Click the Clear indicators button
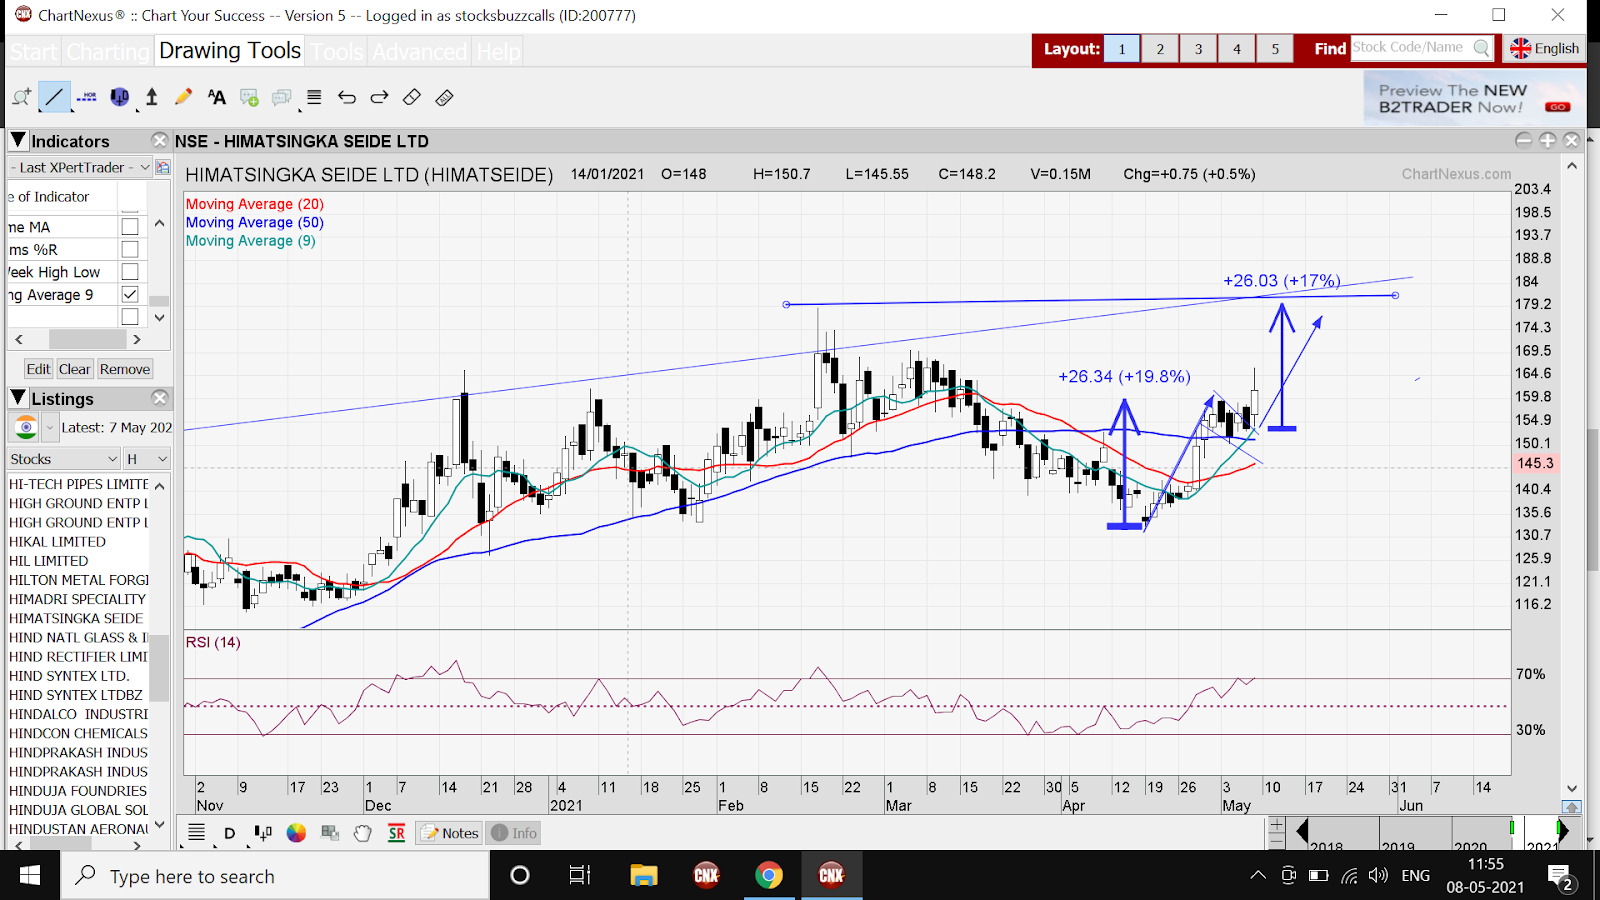 coord(74,369)
